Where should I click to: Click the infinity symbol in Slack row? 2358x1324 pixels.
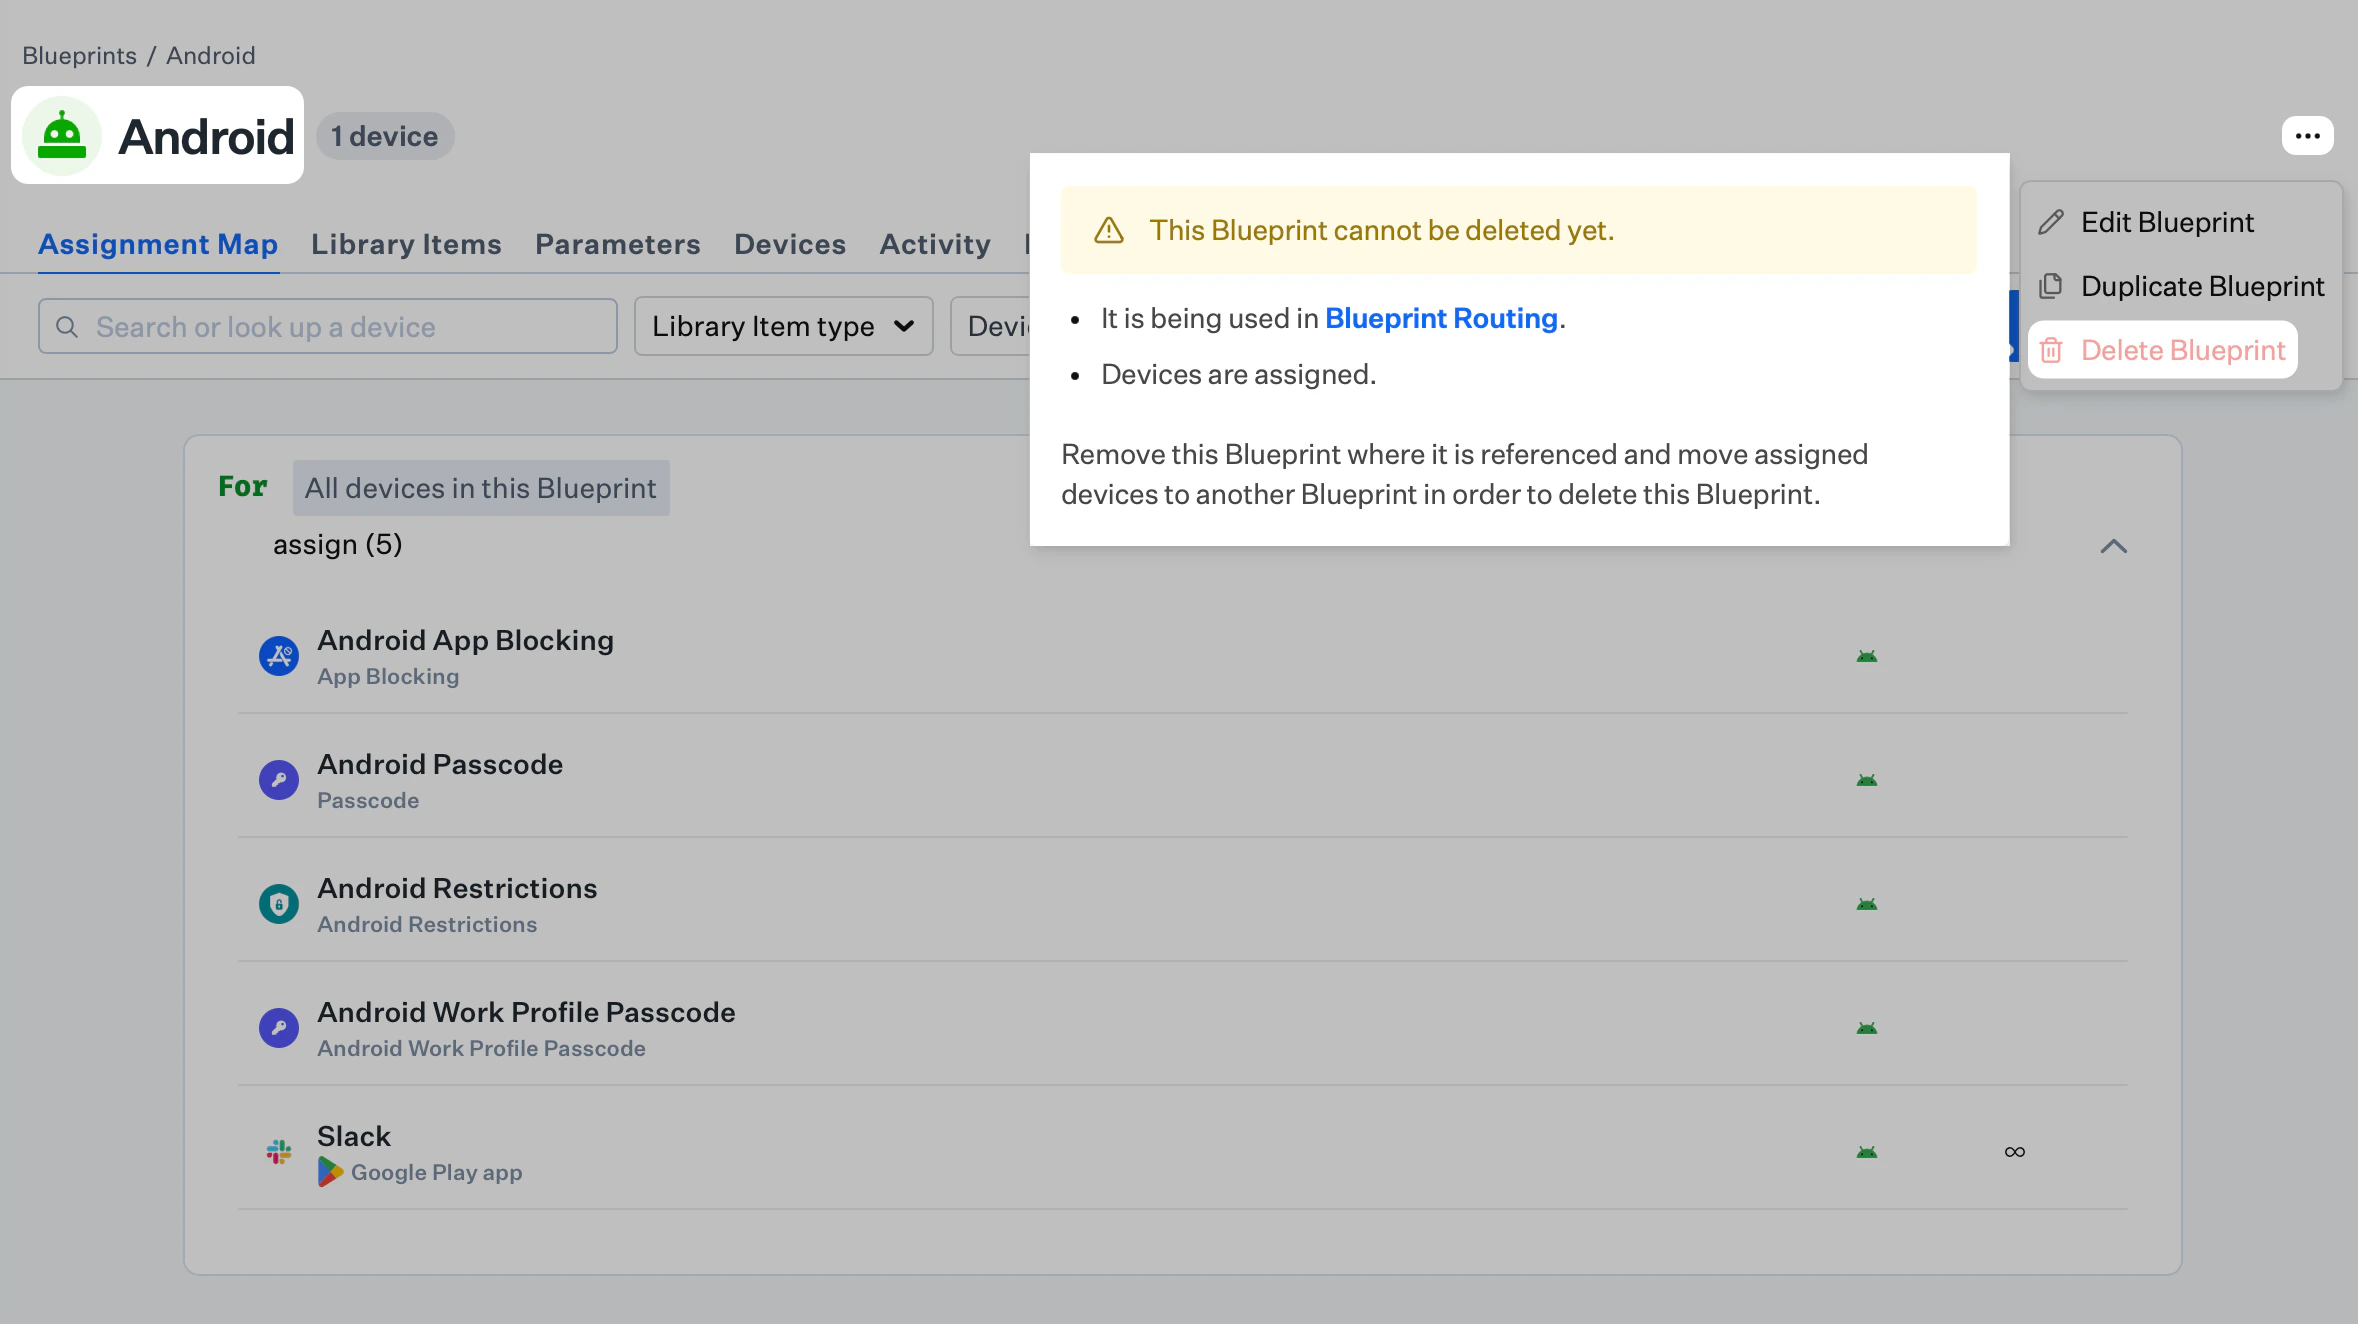point(2014,1152)
